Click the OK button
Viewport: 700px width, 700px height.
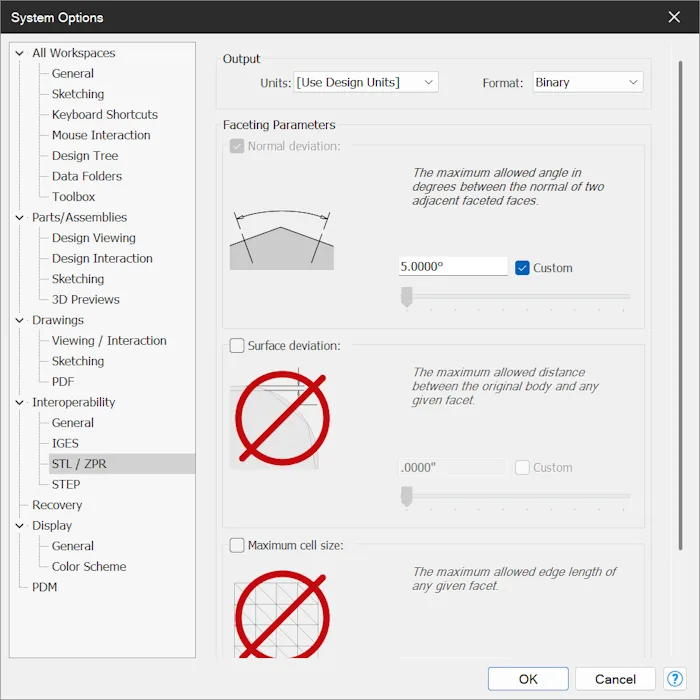click(x=528, y=679)
